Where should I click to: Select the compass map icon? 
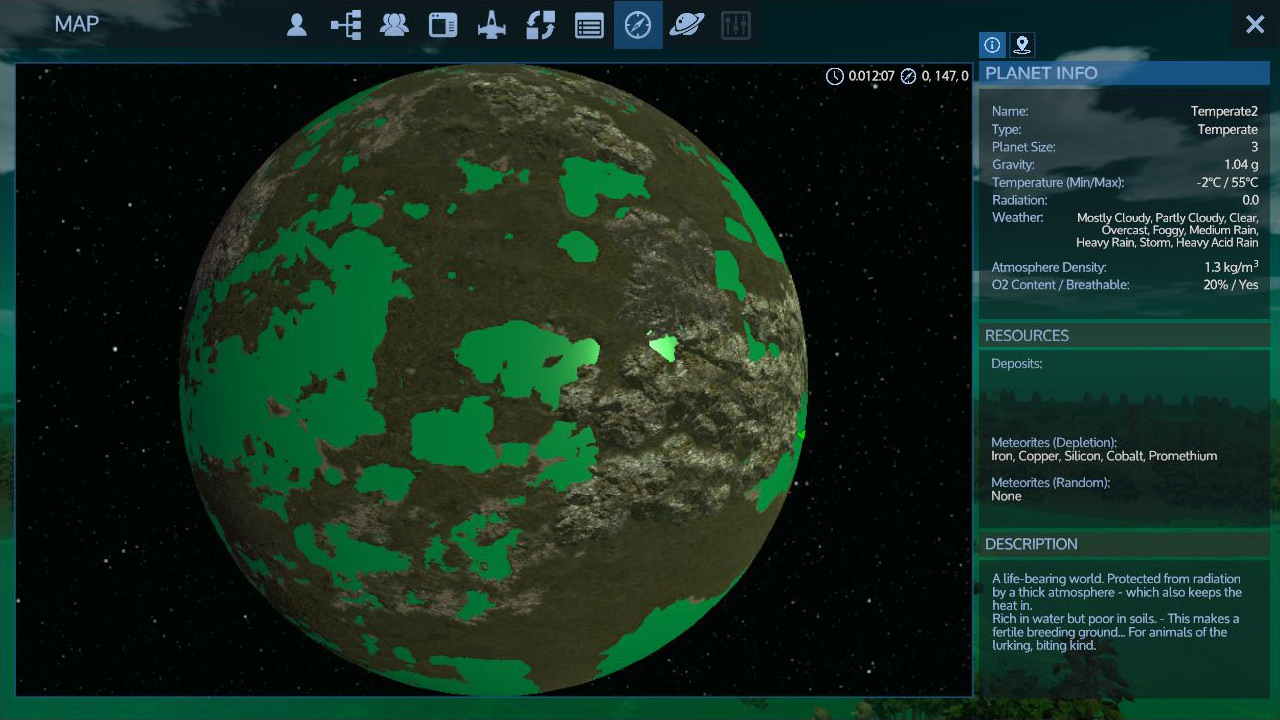638,25
